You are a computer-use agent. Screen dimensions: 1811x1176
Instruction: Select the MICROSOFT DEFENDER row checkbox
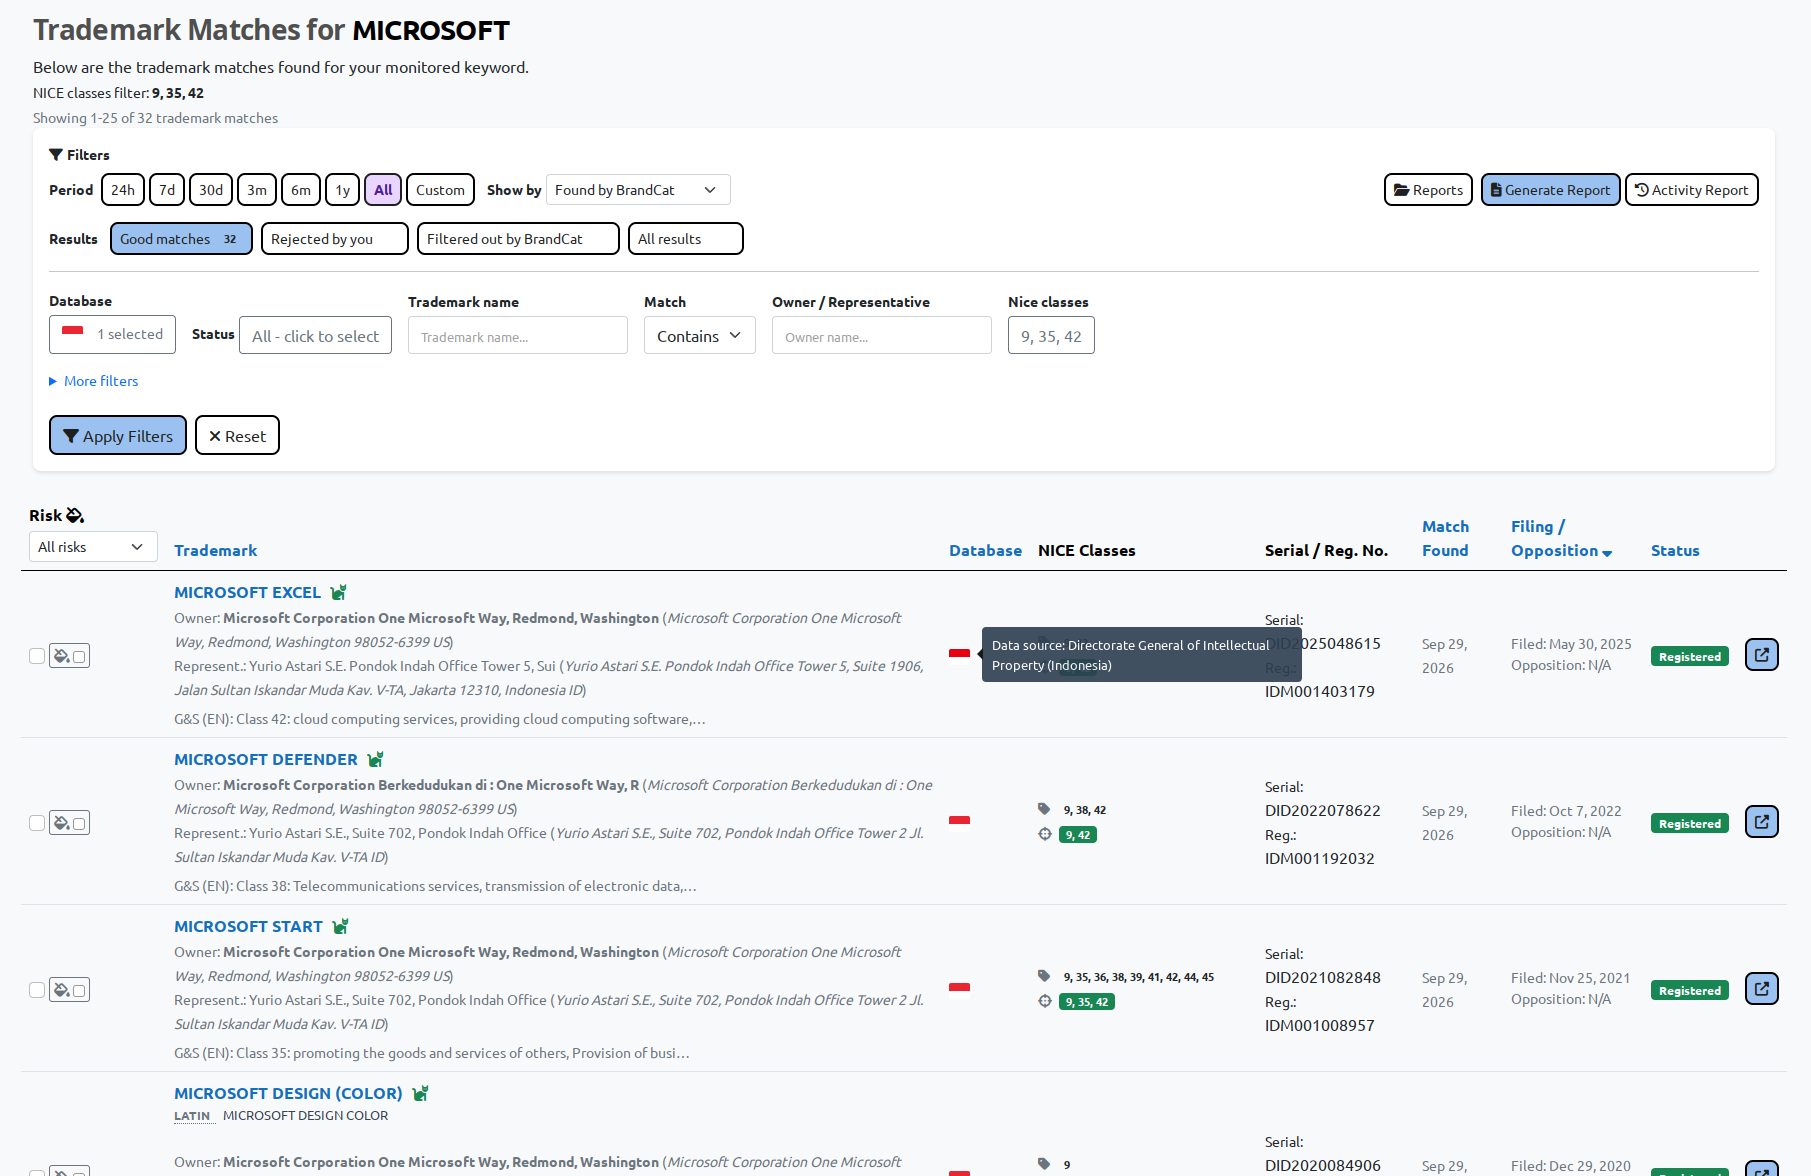37,823
